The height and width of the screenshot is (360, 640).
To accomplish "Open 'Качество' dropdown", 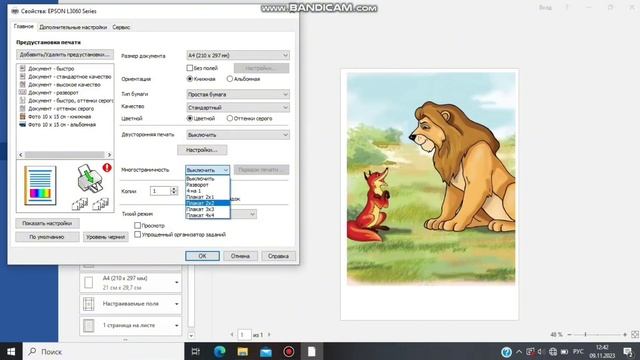I will (238, 107).
